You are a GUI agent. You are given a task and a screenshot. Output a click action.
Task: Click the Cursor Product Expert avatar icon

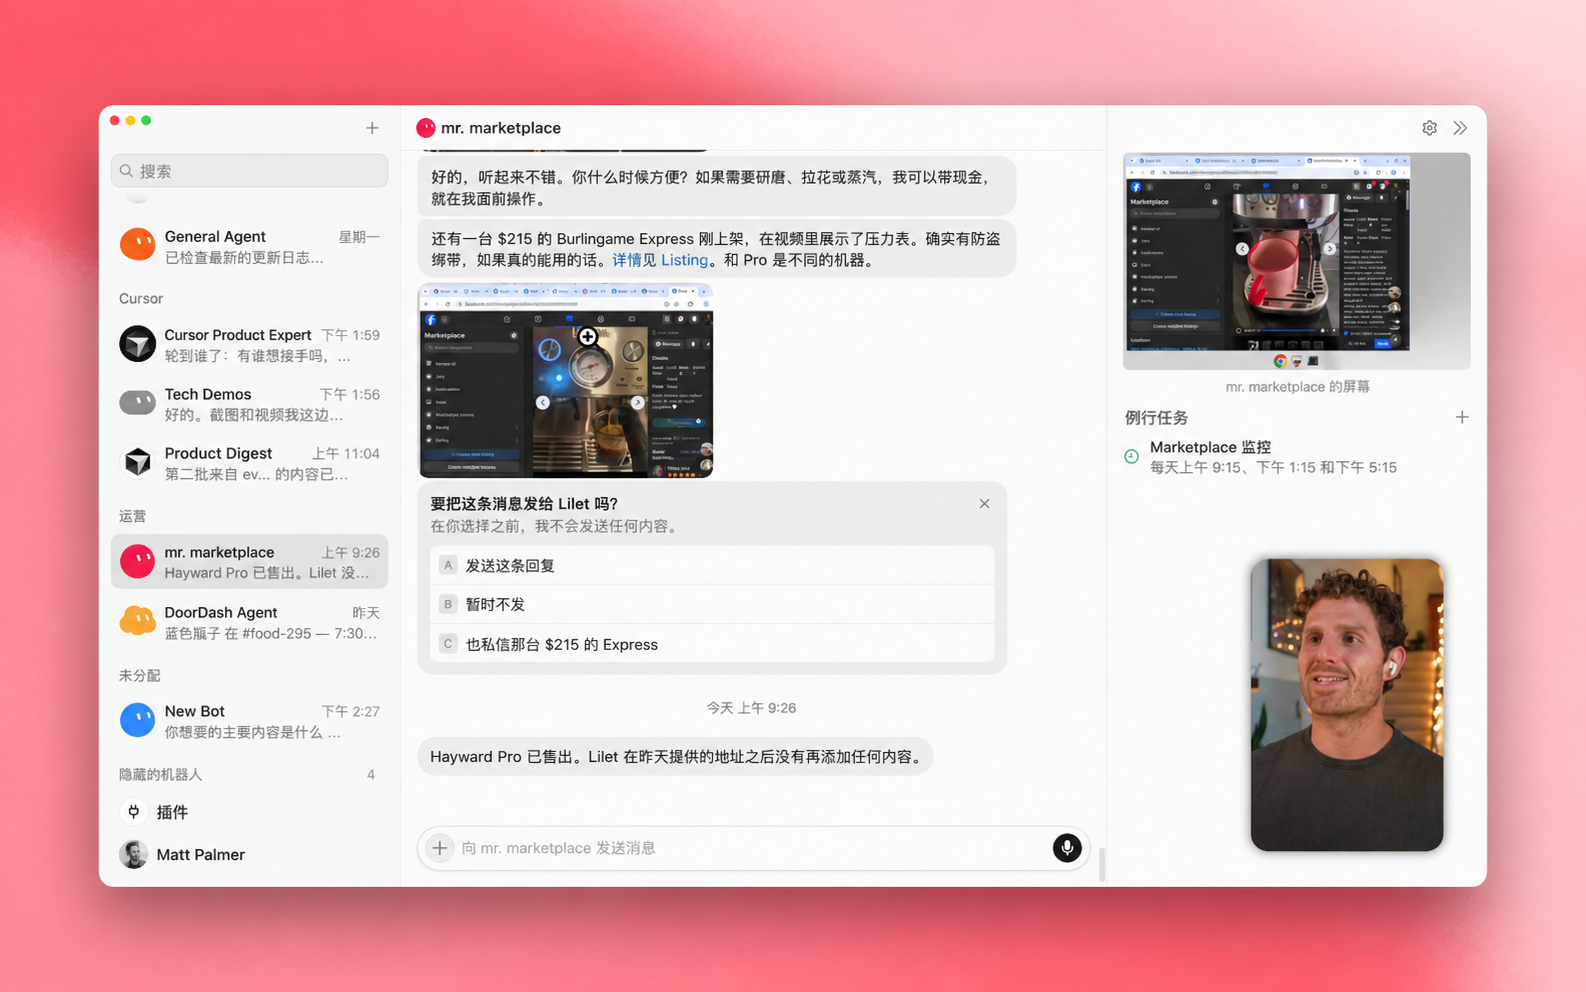tap(137, 344)
